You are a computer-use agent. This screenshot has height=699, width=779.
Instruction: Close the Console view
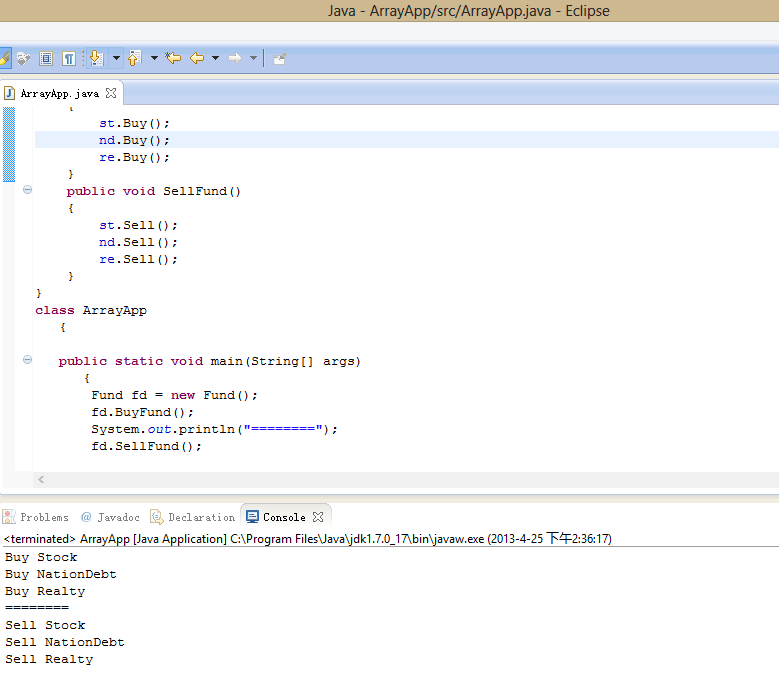[x=318, y=517]
